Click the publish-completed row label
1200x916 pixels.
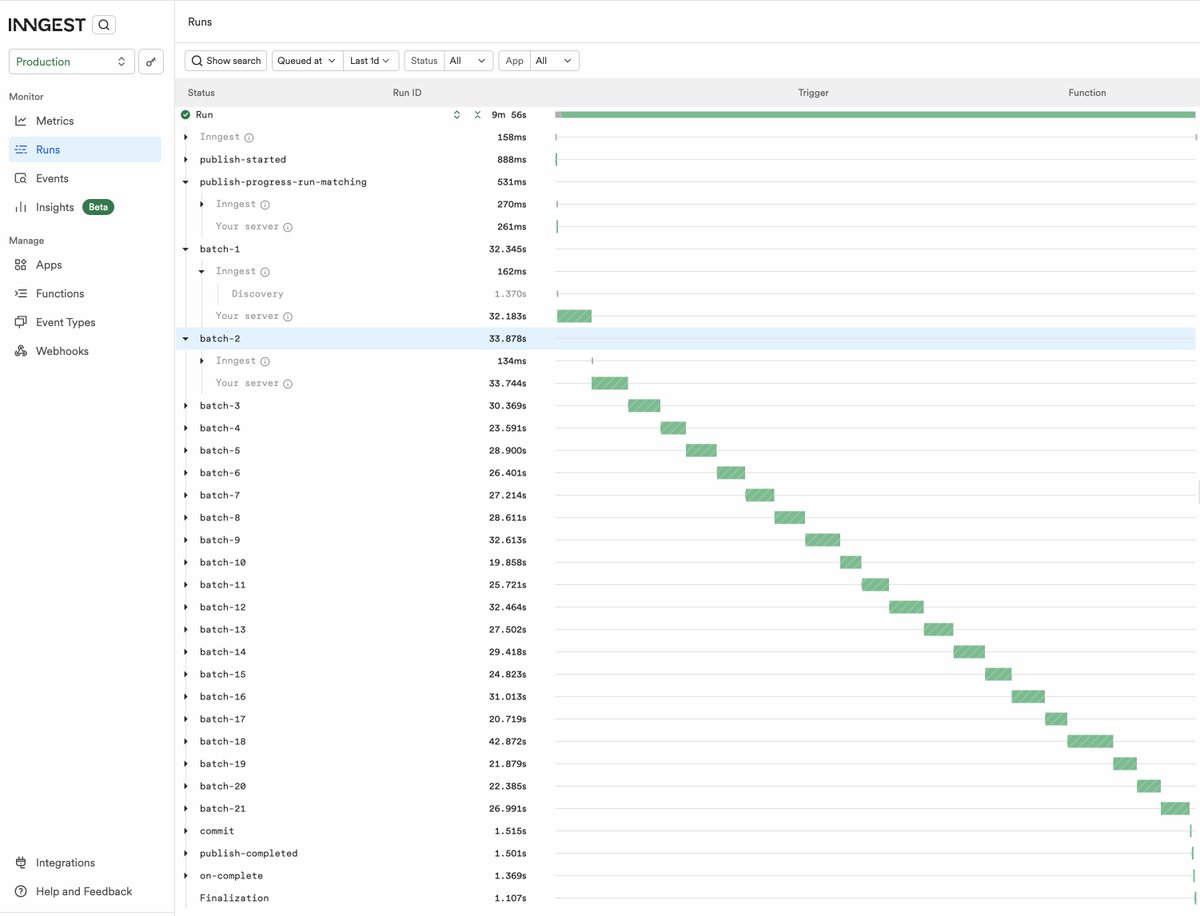pos(249,854)
